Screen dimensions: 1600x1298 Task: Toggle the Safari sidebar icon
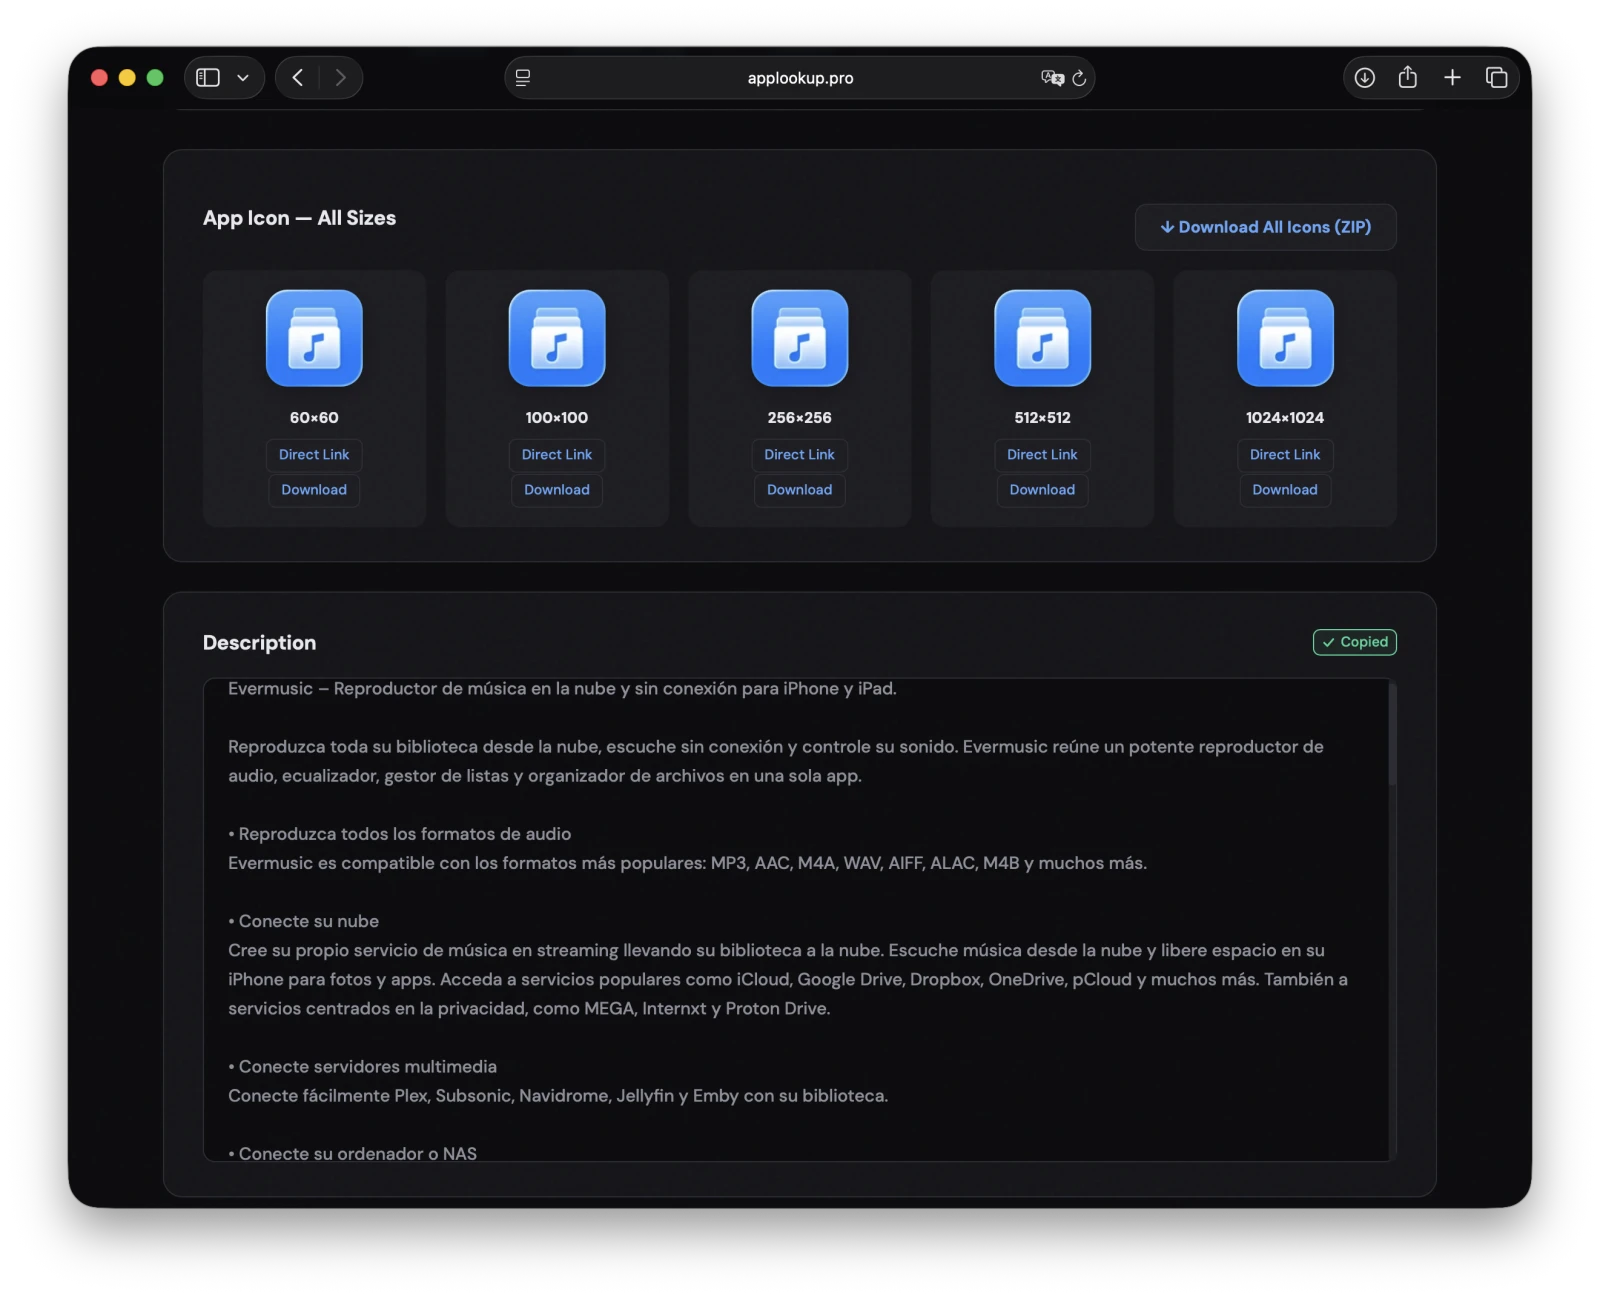coord(208,78)
